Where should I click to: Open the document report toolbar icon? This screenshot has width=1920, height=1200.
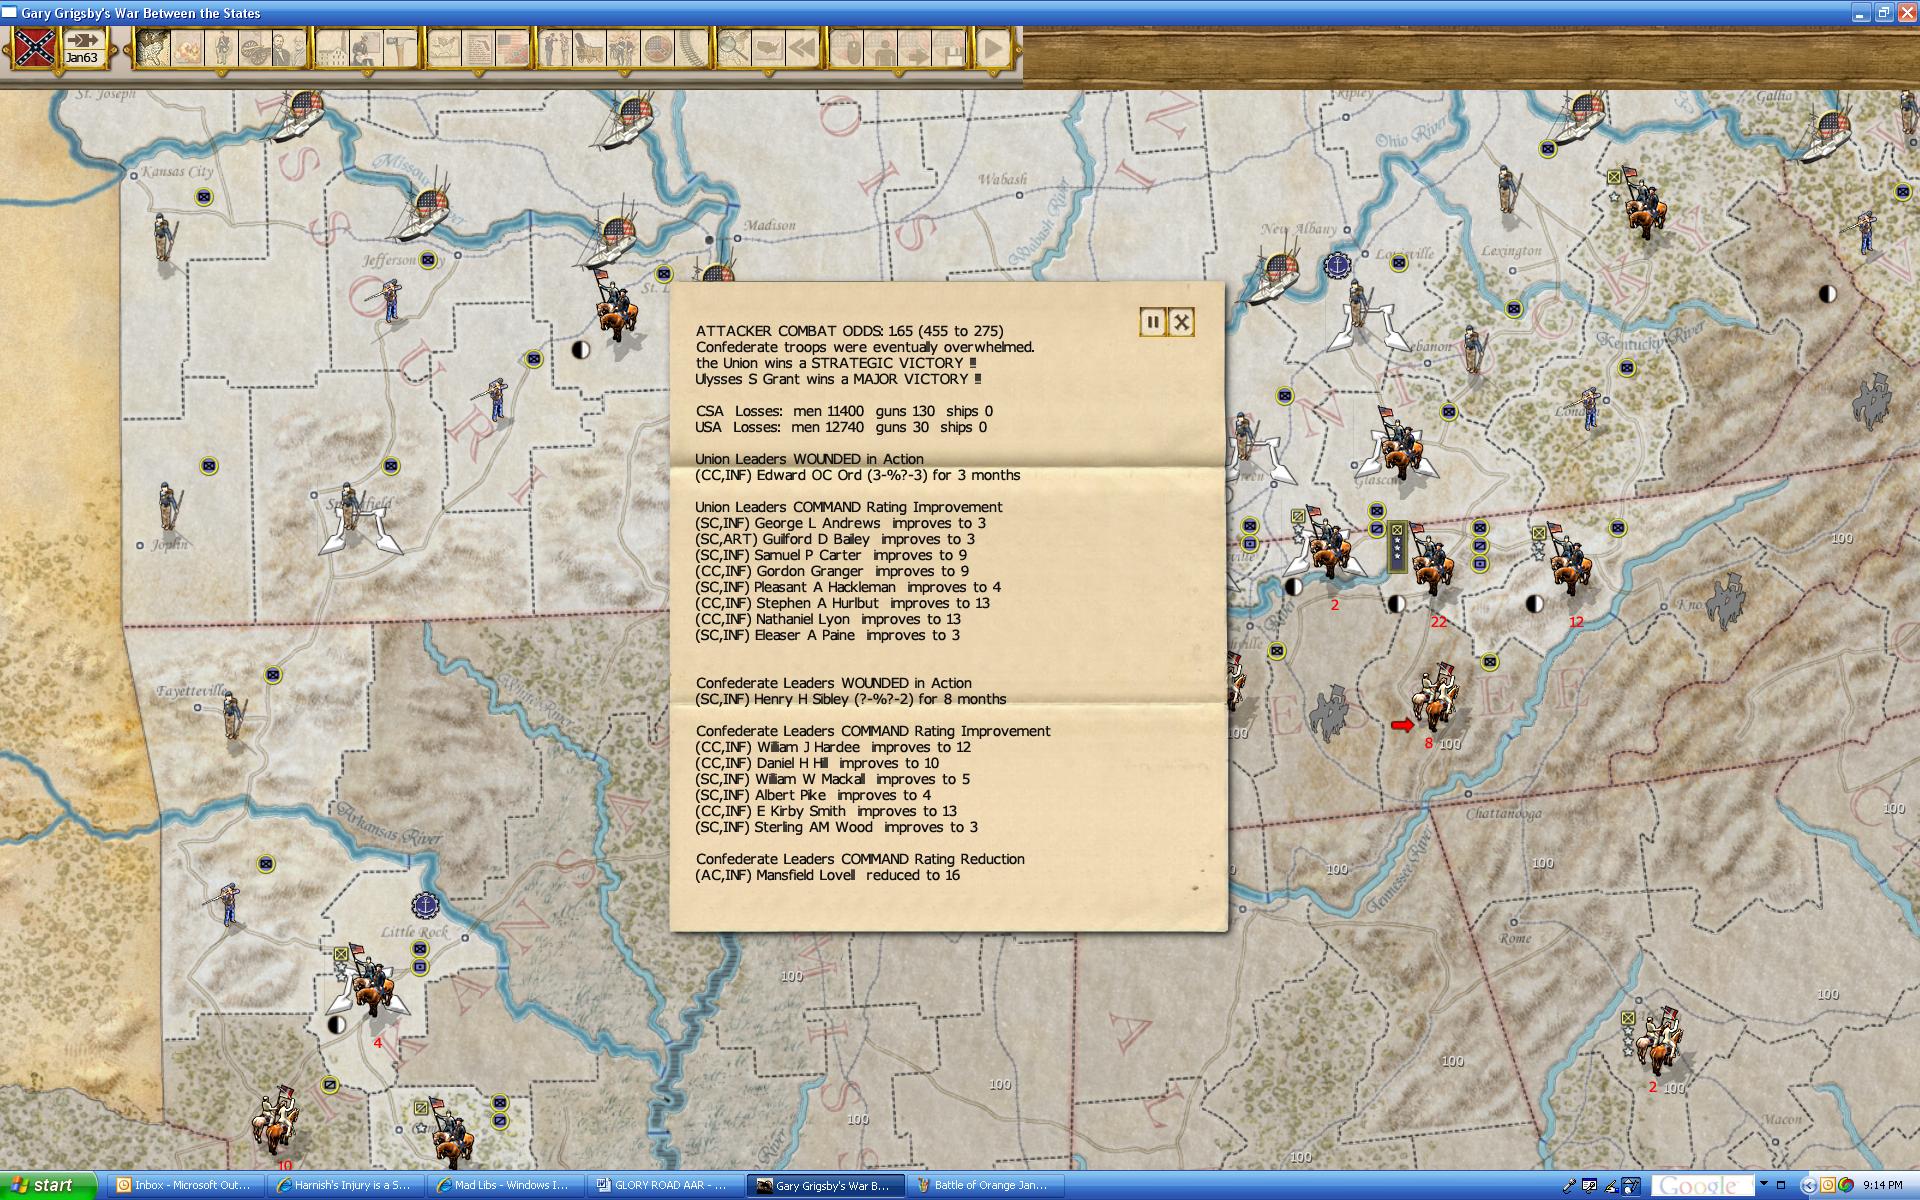coord(479,47)
